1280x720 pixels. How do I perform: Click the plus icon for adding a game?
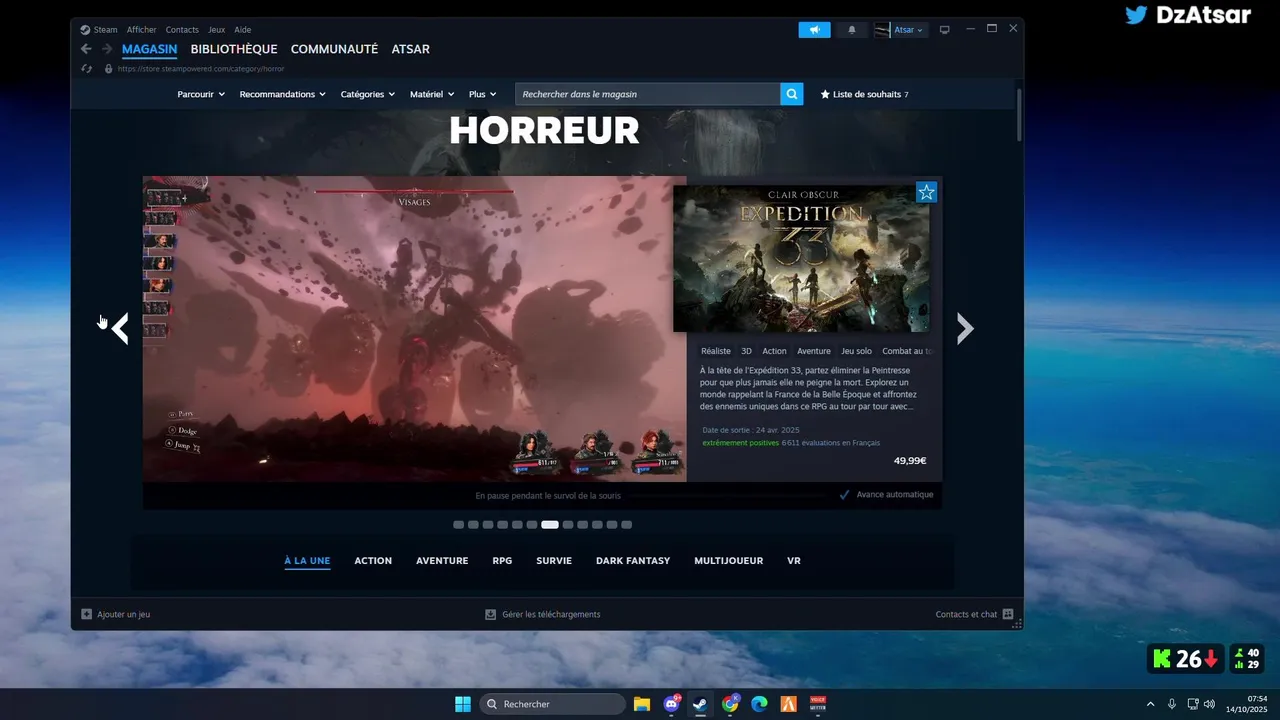[x=87, y=614]
